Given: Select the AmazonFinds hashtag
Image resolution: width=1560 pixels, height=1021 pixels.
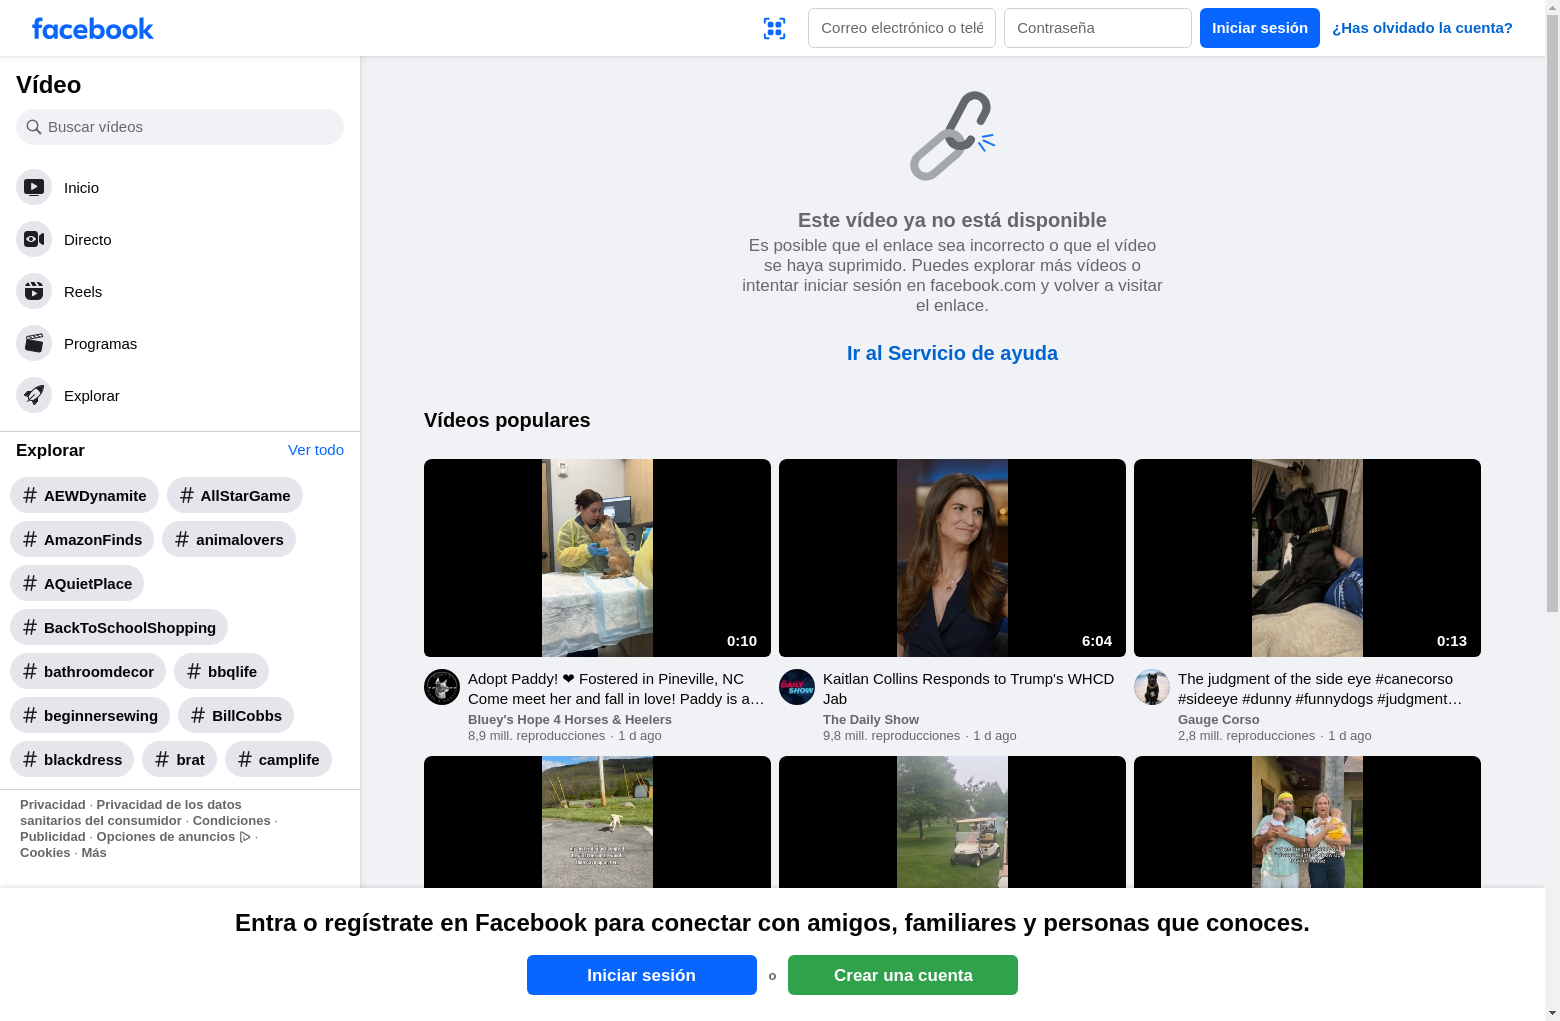Looking at the screenshot, I should [82, 539].
